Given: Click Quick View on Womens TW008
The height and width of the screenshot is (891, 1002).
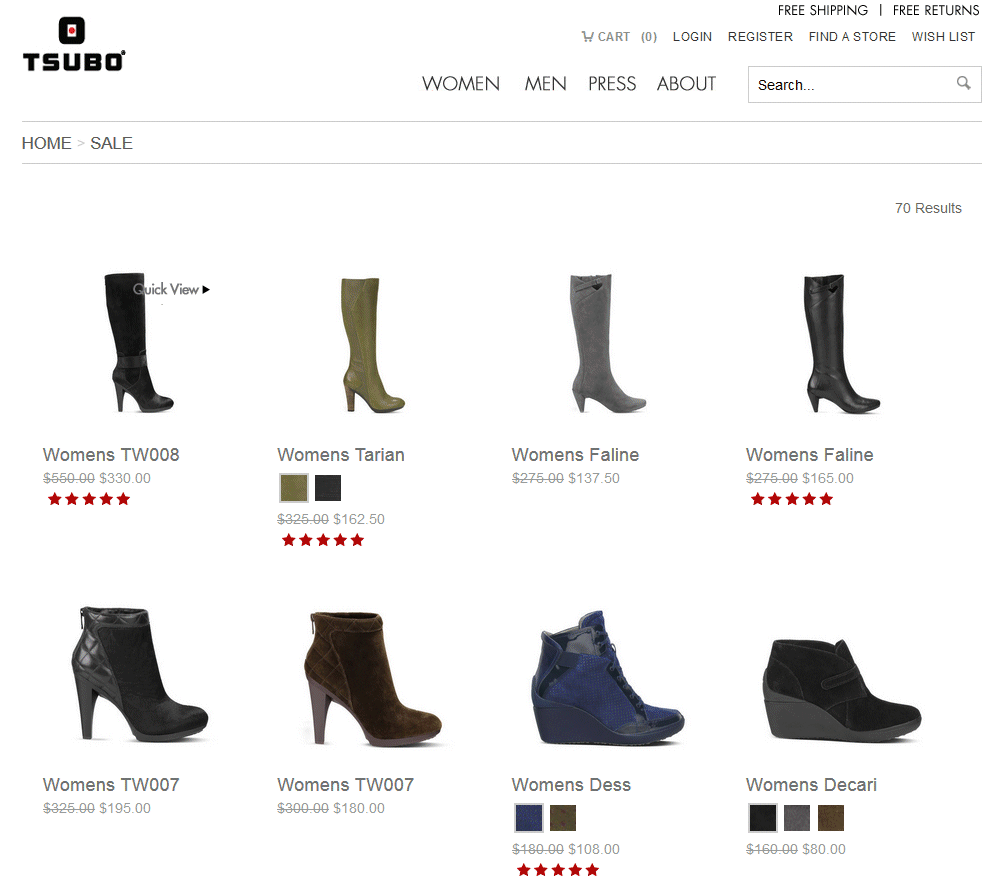Looking at the screenshot, I should pos(171,289).
